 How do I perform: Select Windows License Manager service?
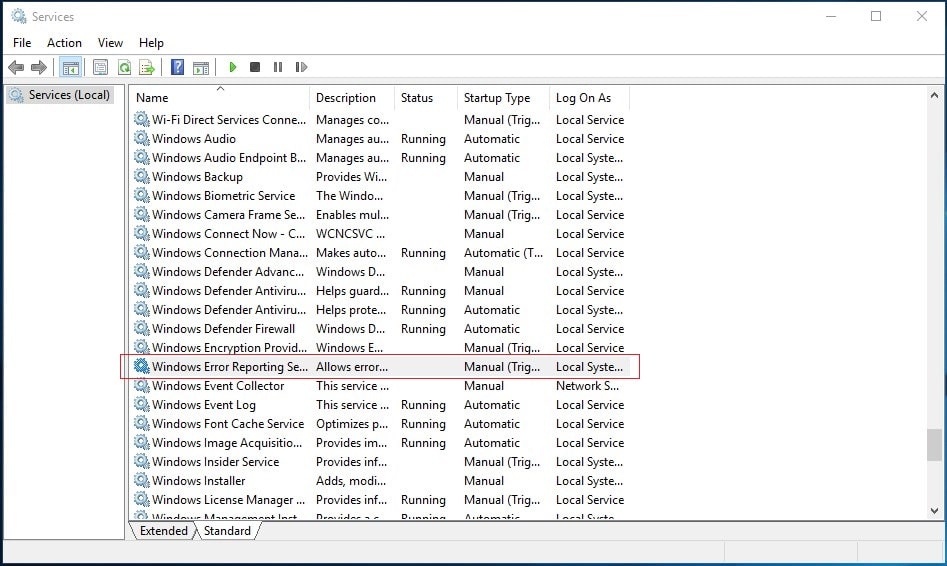point(228,500)
